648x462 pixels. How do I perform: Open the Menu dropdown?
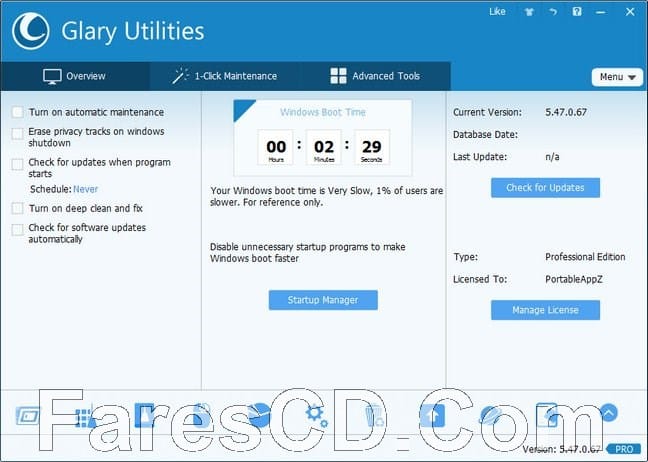(617, 77)
